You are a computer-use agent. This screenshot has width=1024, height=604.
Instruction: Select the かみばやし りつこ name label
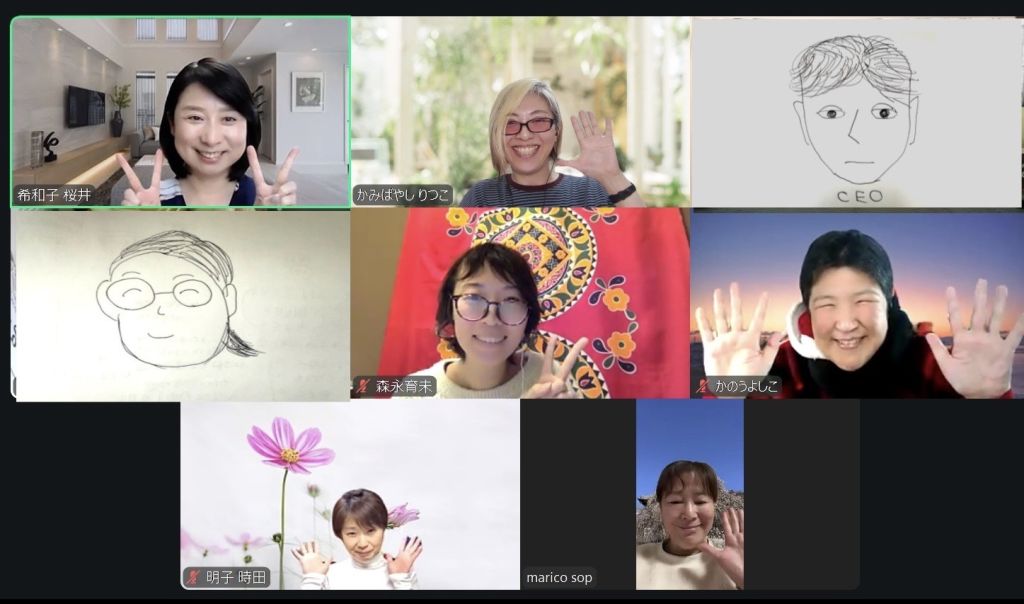(403, 195)
